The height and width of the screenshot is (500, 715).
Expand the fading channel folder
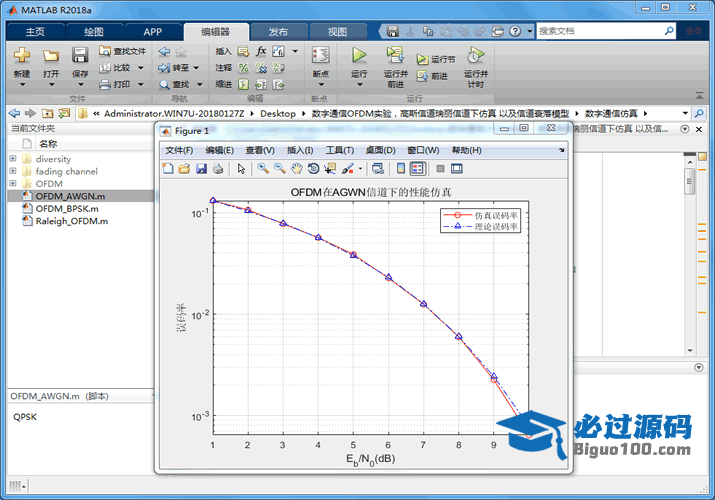(x=13, y=171)
